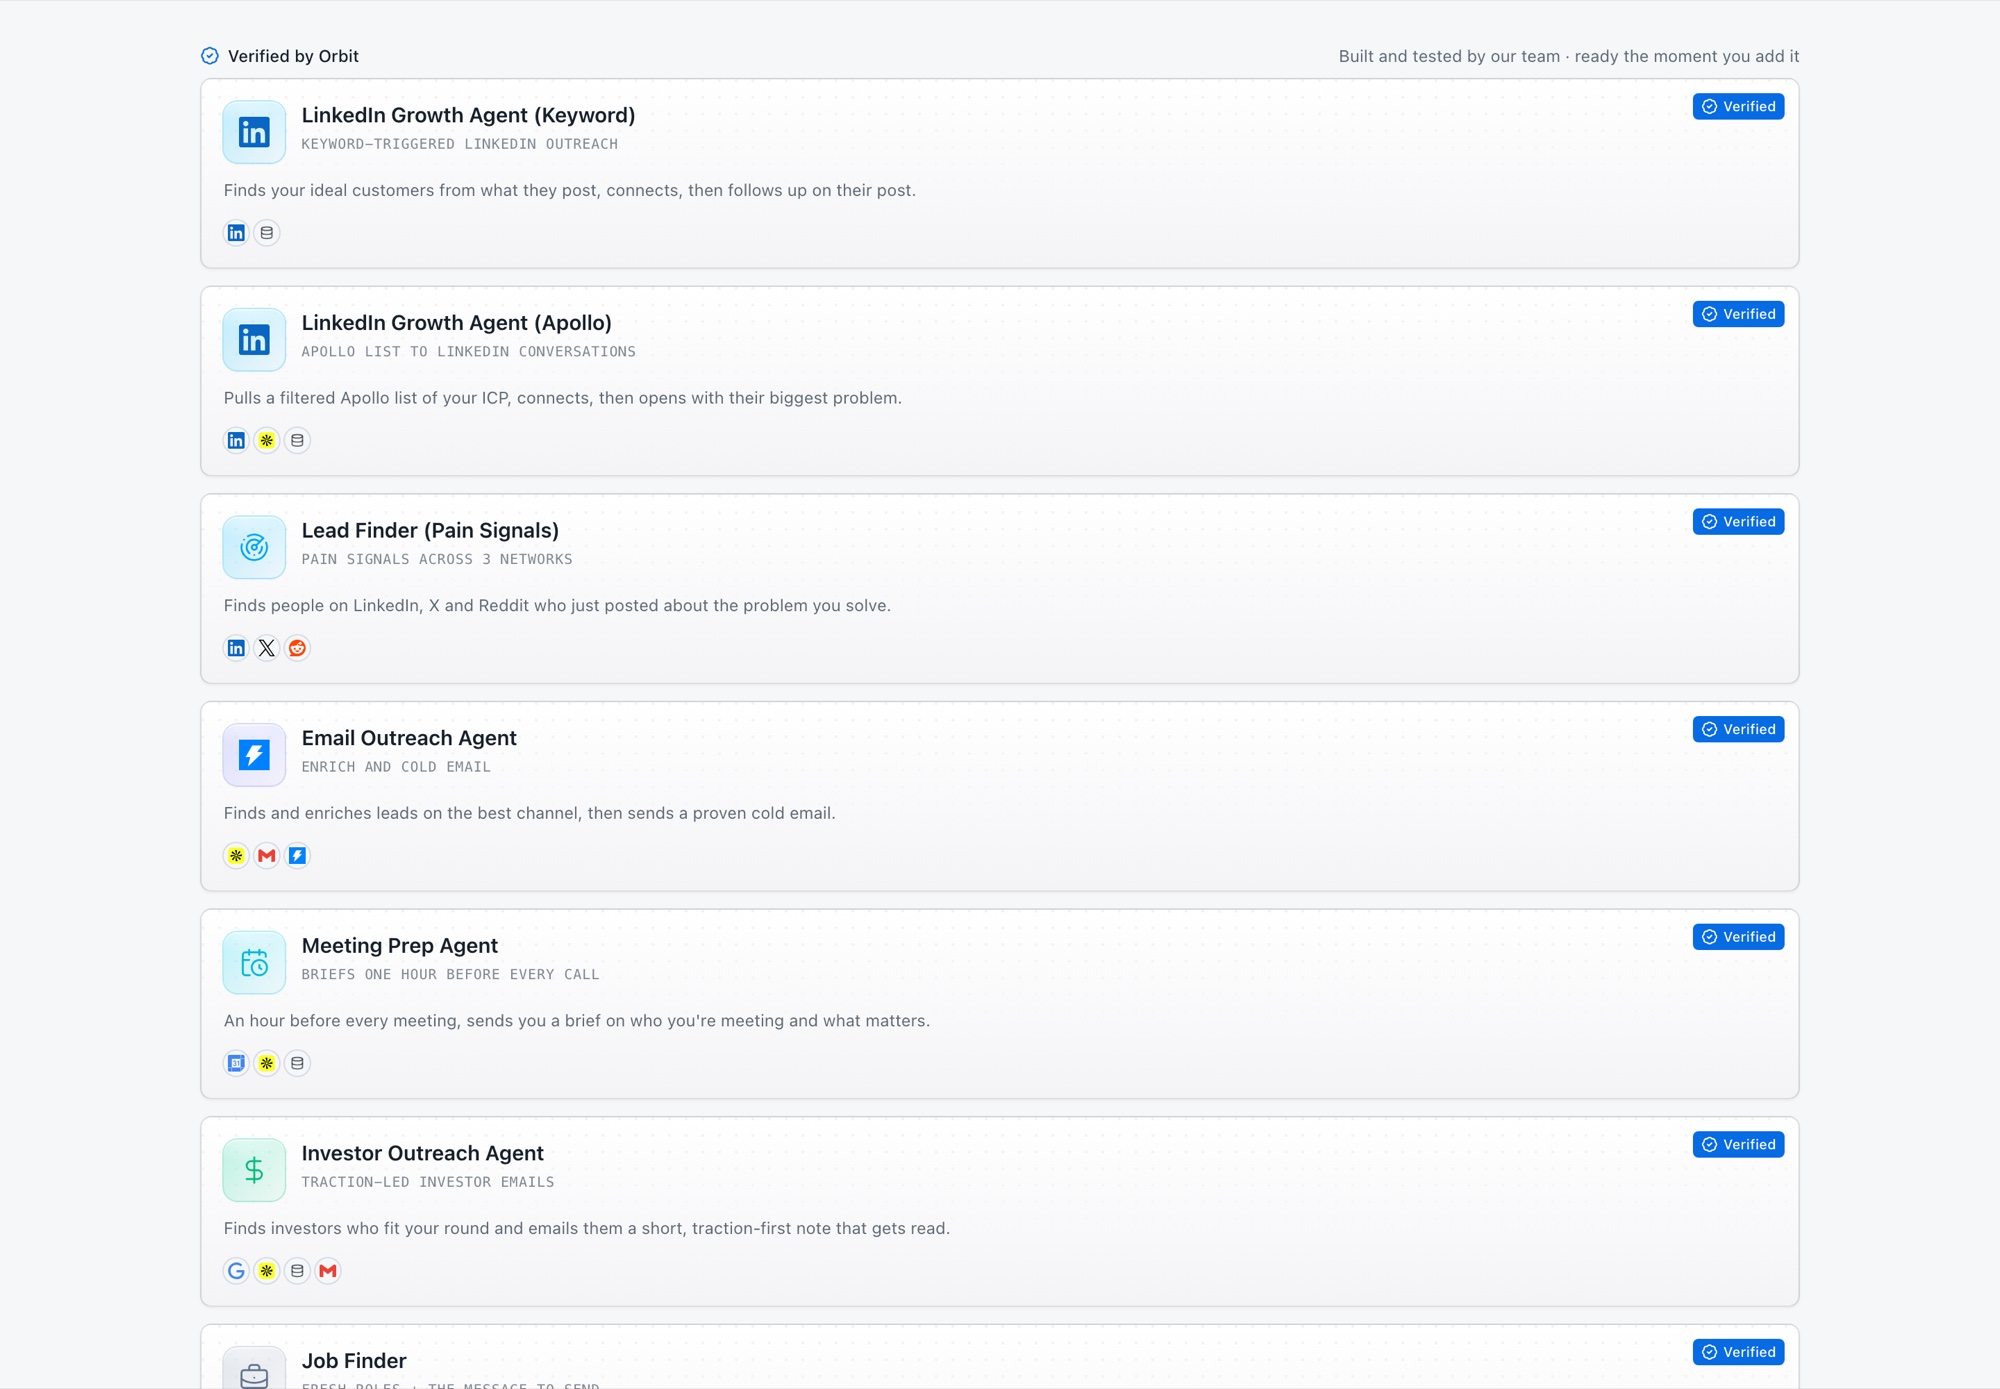Open the LinkedIn Growth Agent (Keyword) title

tap(468, 115)
